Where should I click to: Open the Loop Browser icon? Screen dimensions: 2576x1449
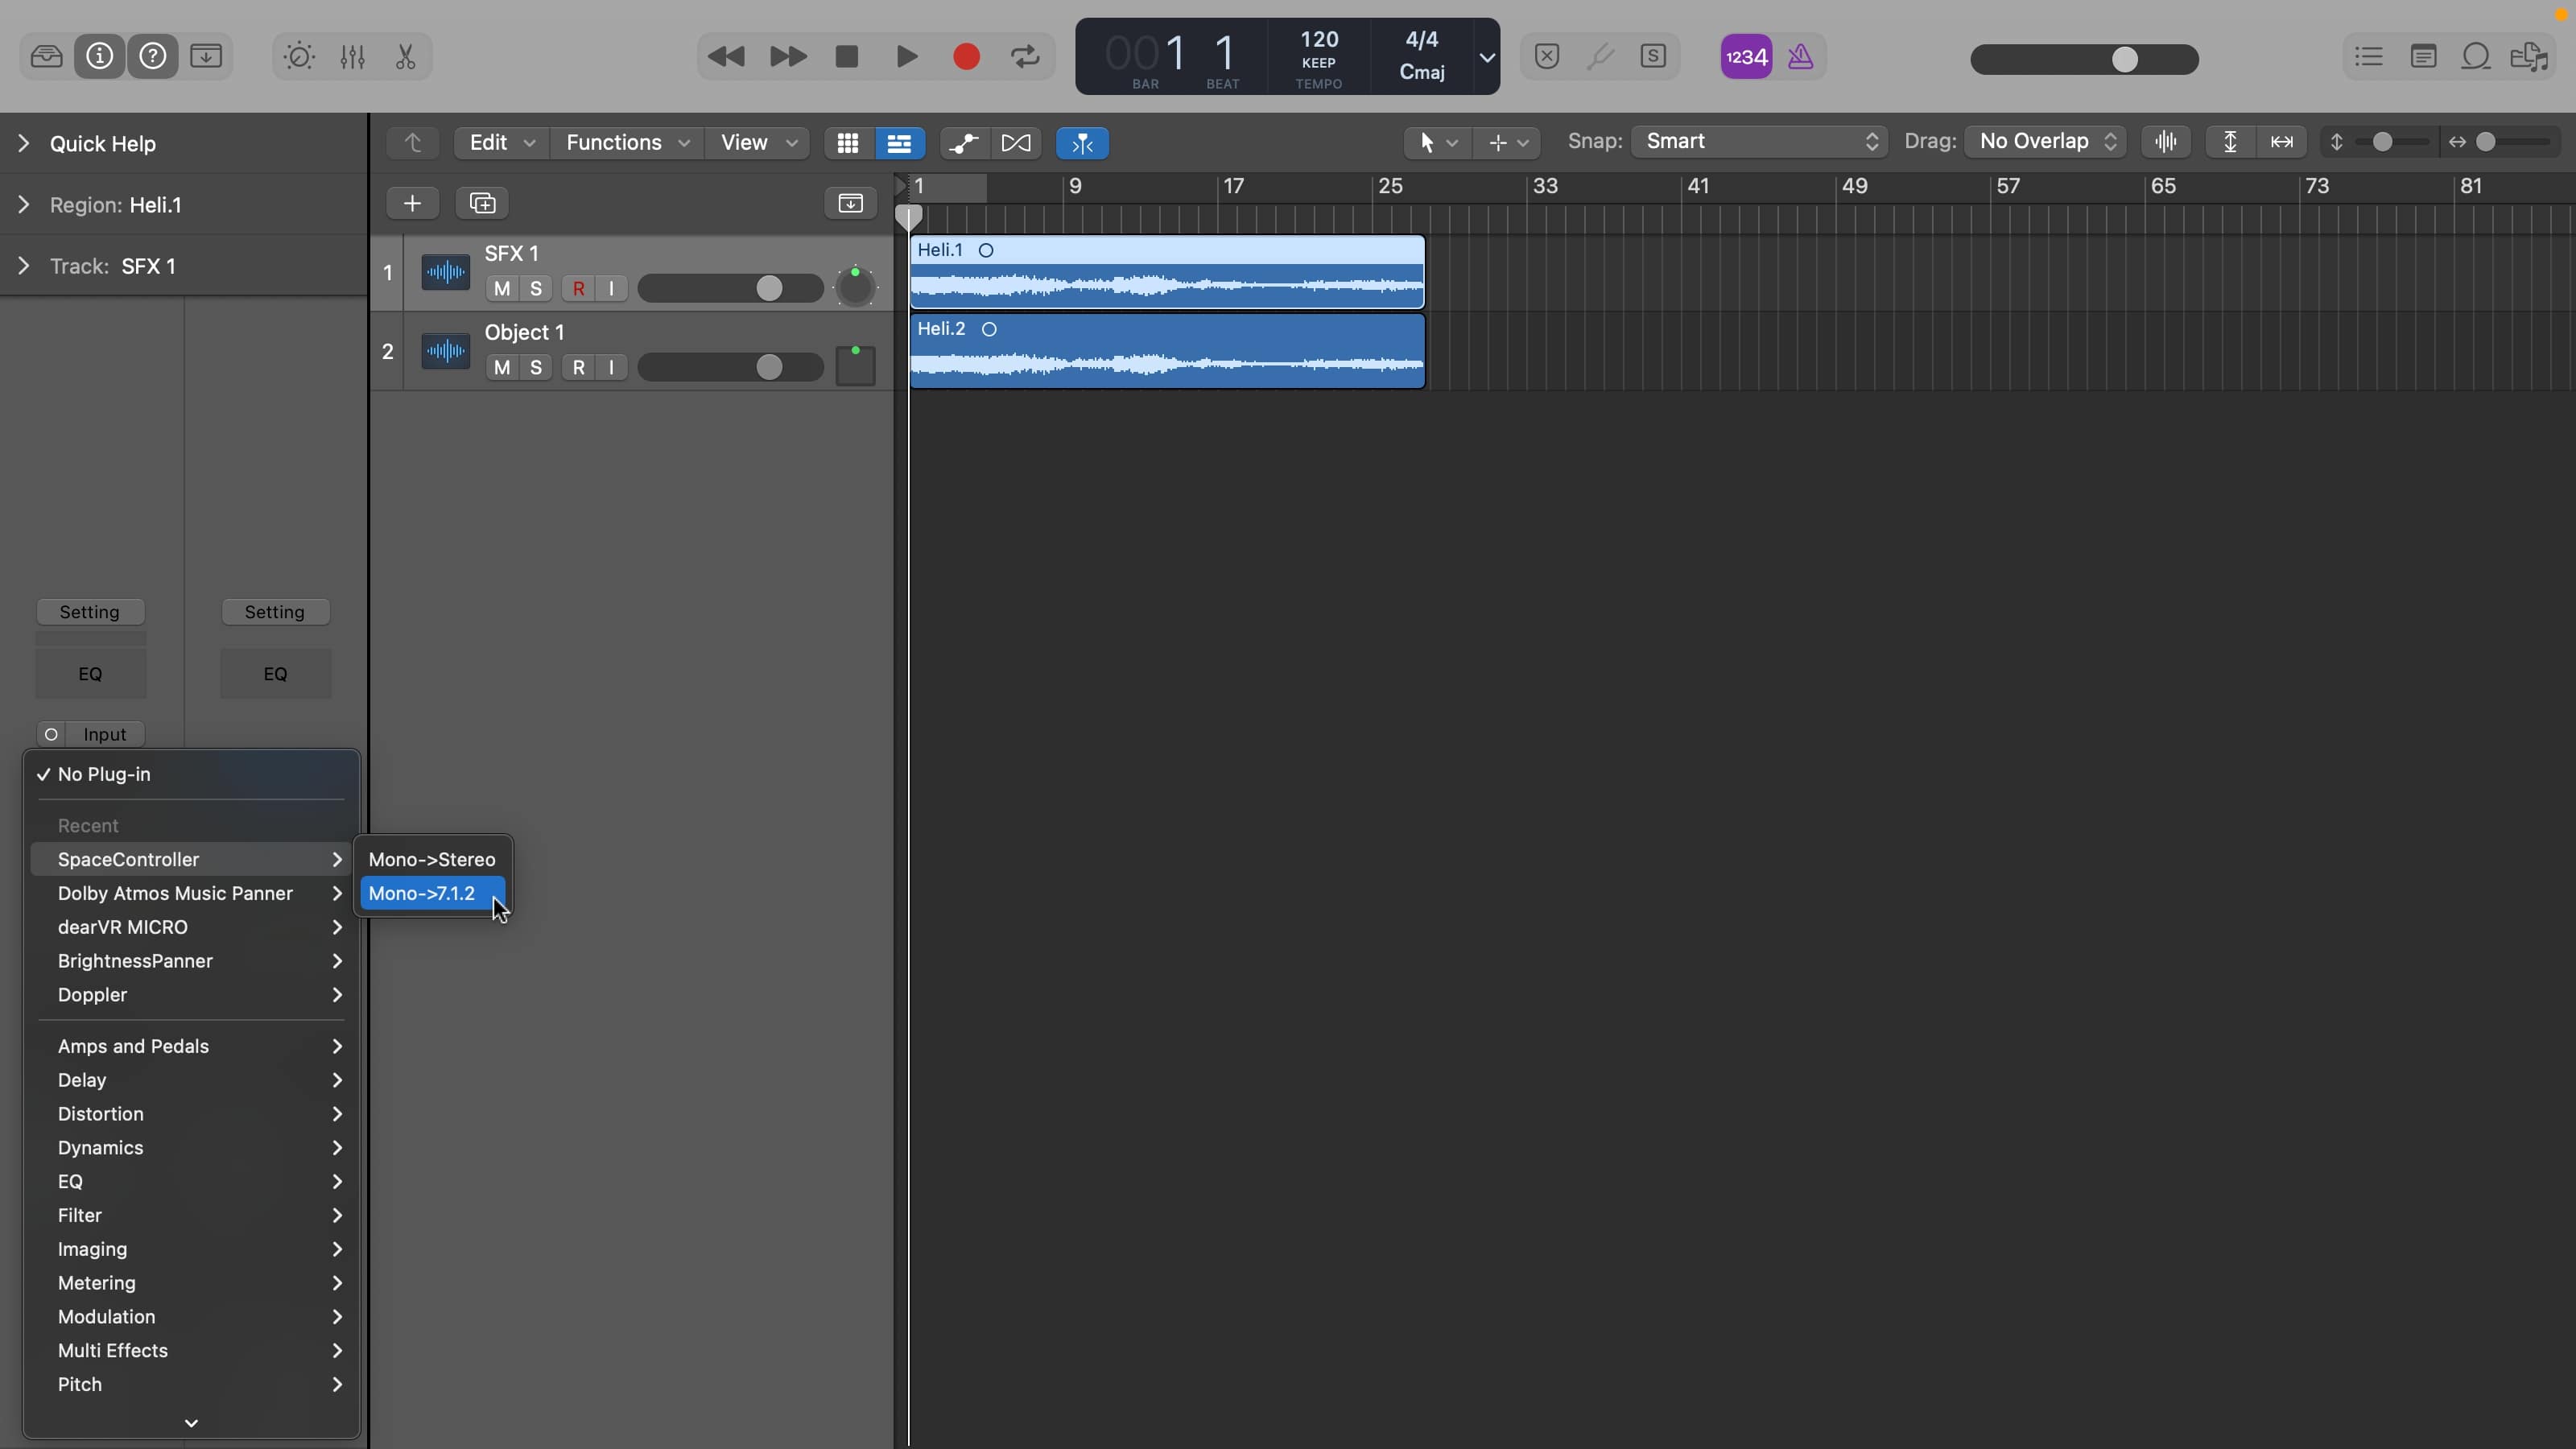click(x=2475, y=57)
